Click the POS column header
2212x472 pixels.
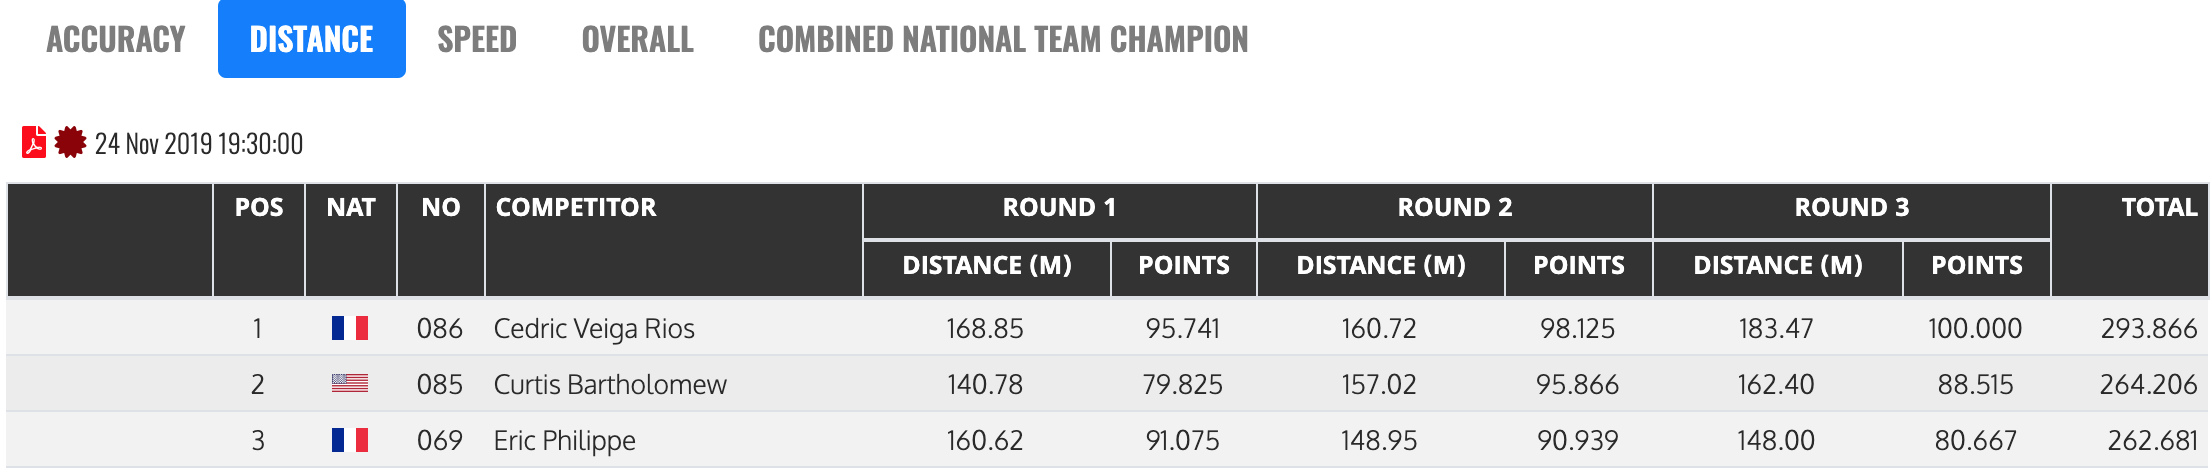pos(259,208)
